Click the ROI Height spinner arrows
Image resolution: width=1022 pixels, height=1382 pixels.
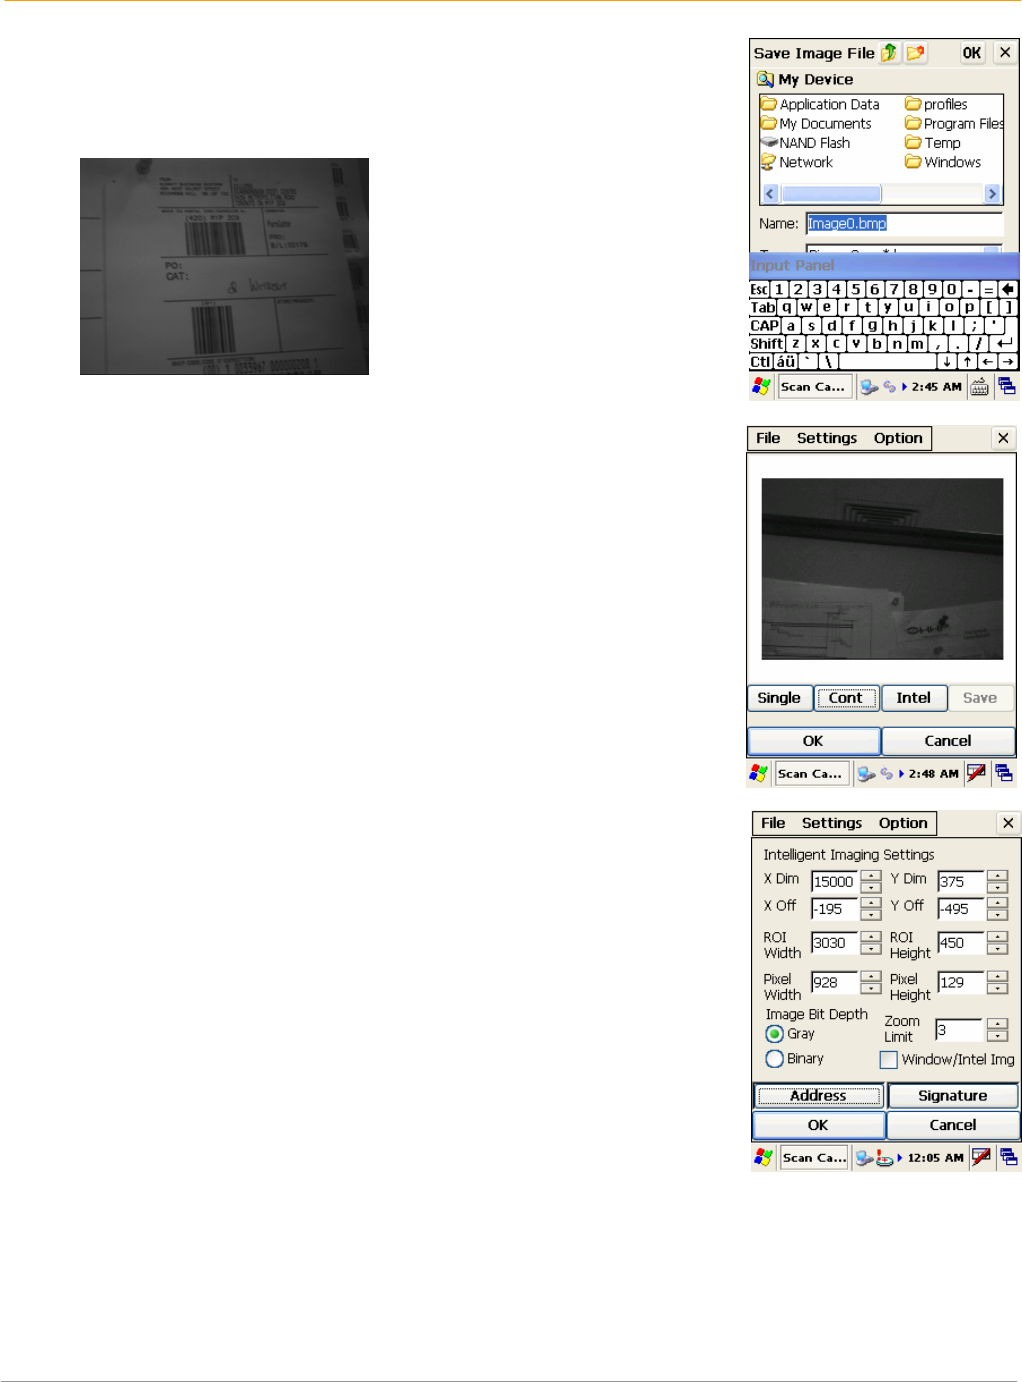tap(997, 943)
